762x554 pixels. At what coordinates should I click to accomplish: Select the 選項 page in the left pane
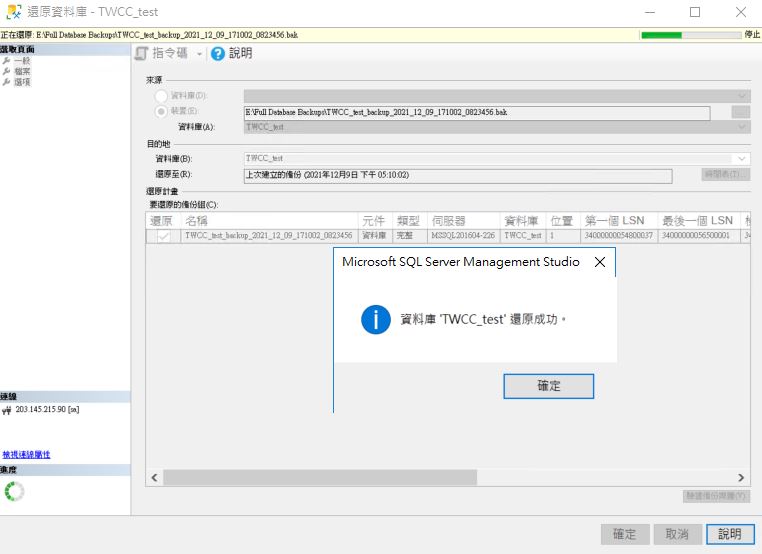[x=22, y=82]
